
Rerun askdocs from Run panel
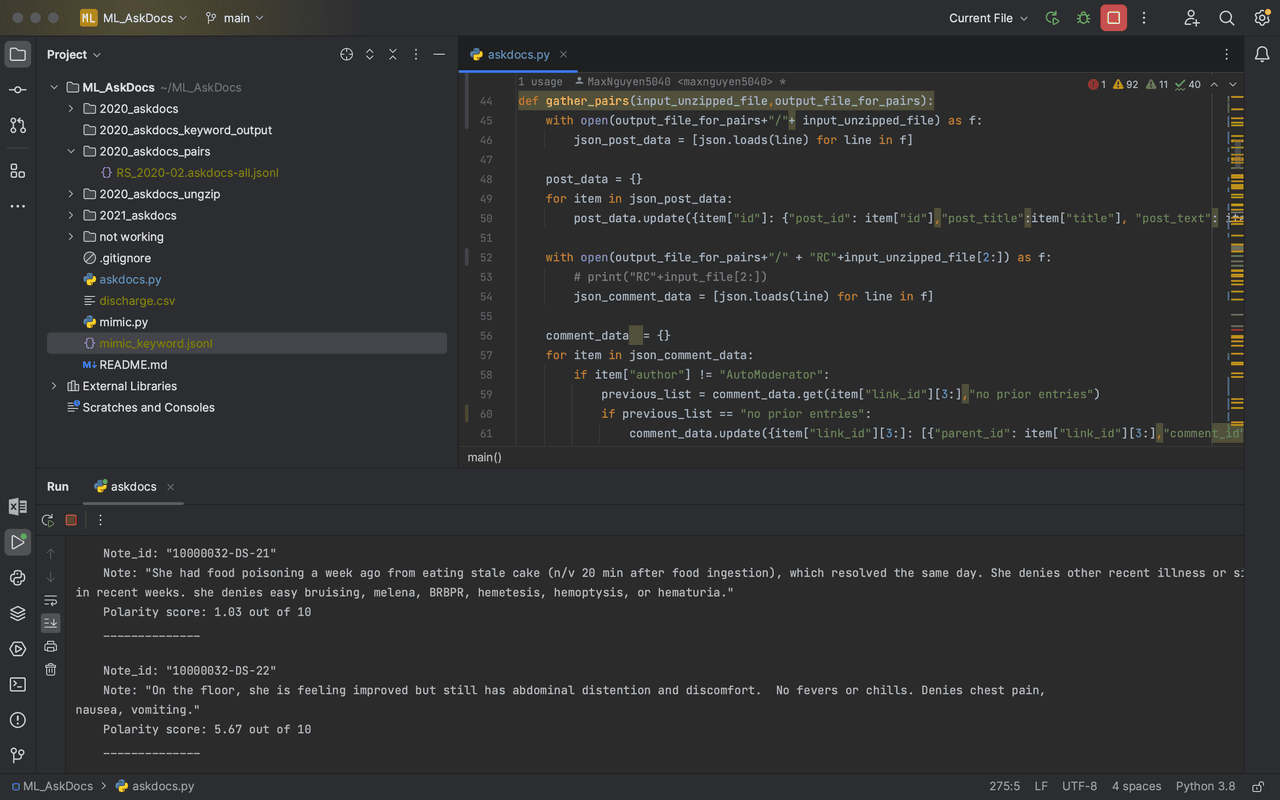pyautogui.click(x=48, y=520)
